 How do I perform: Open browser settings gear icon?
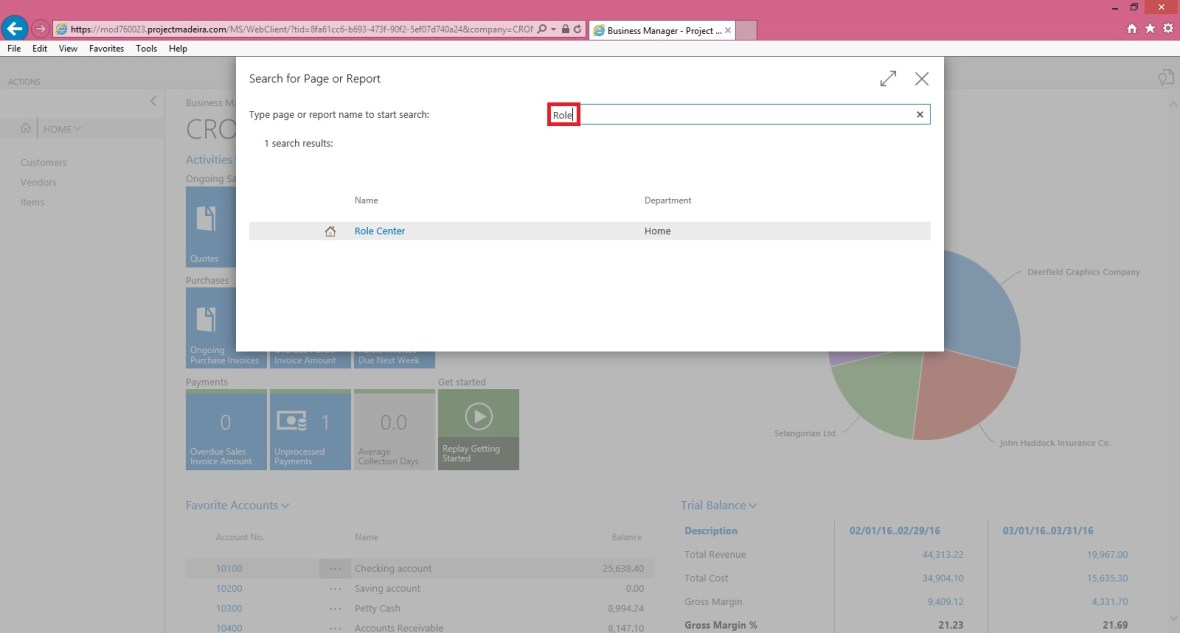tap(1167, 29)
